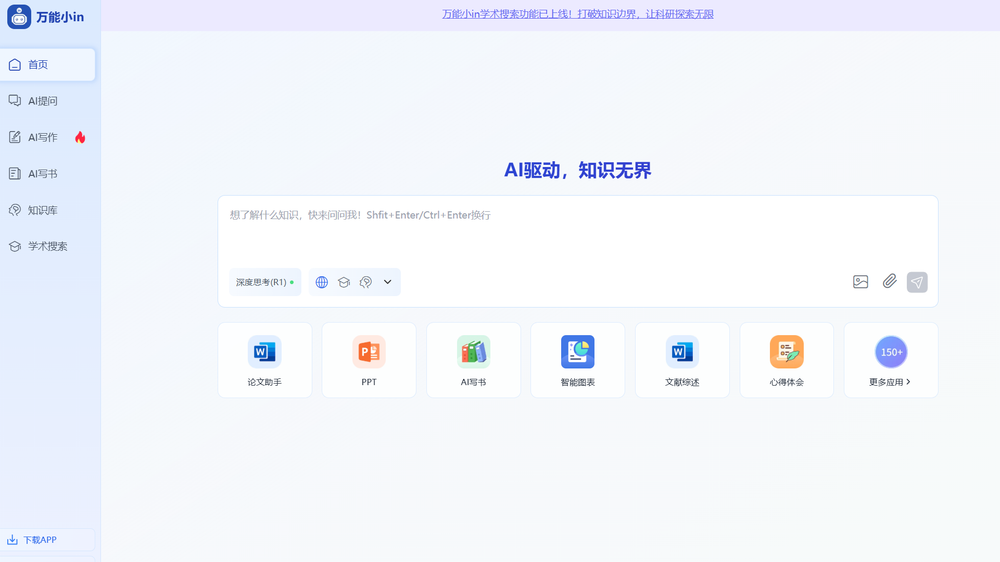Click the 下载APP button
1000x562 pixels.
coord(47,540)
